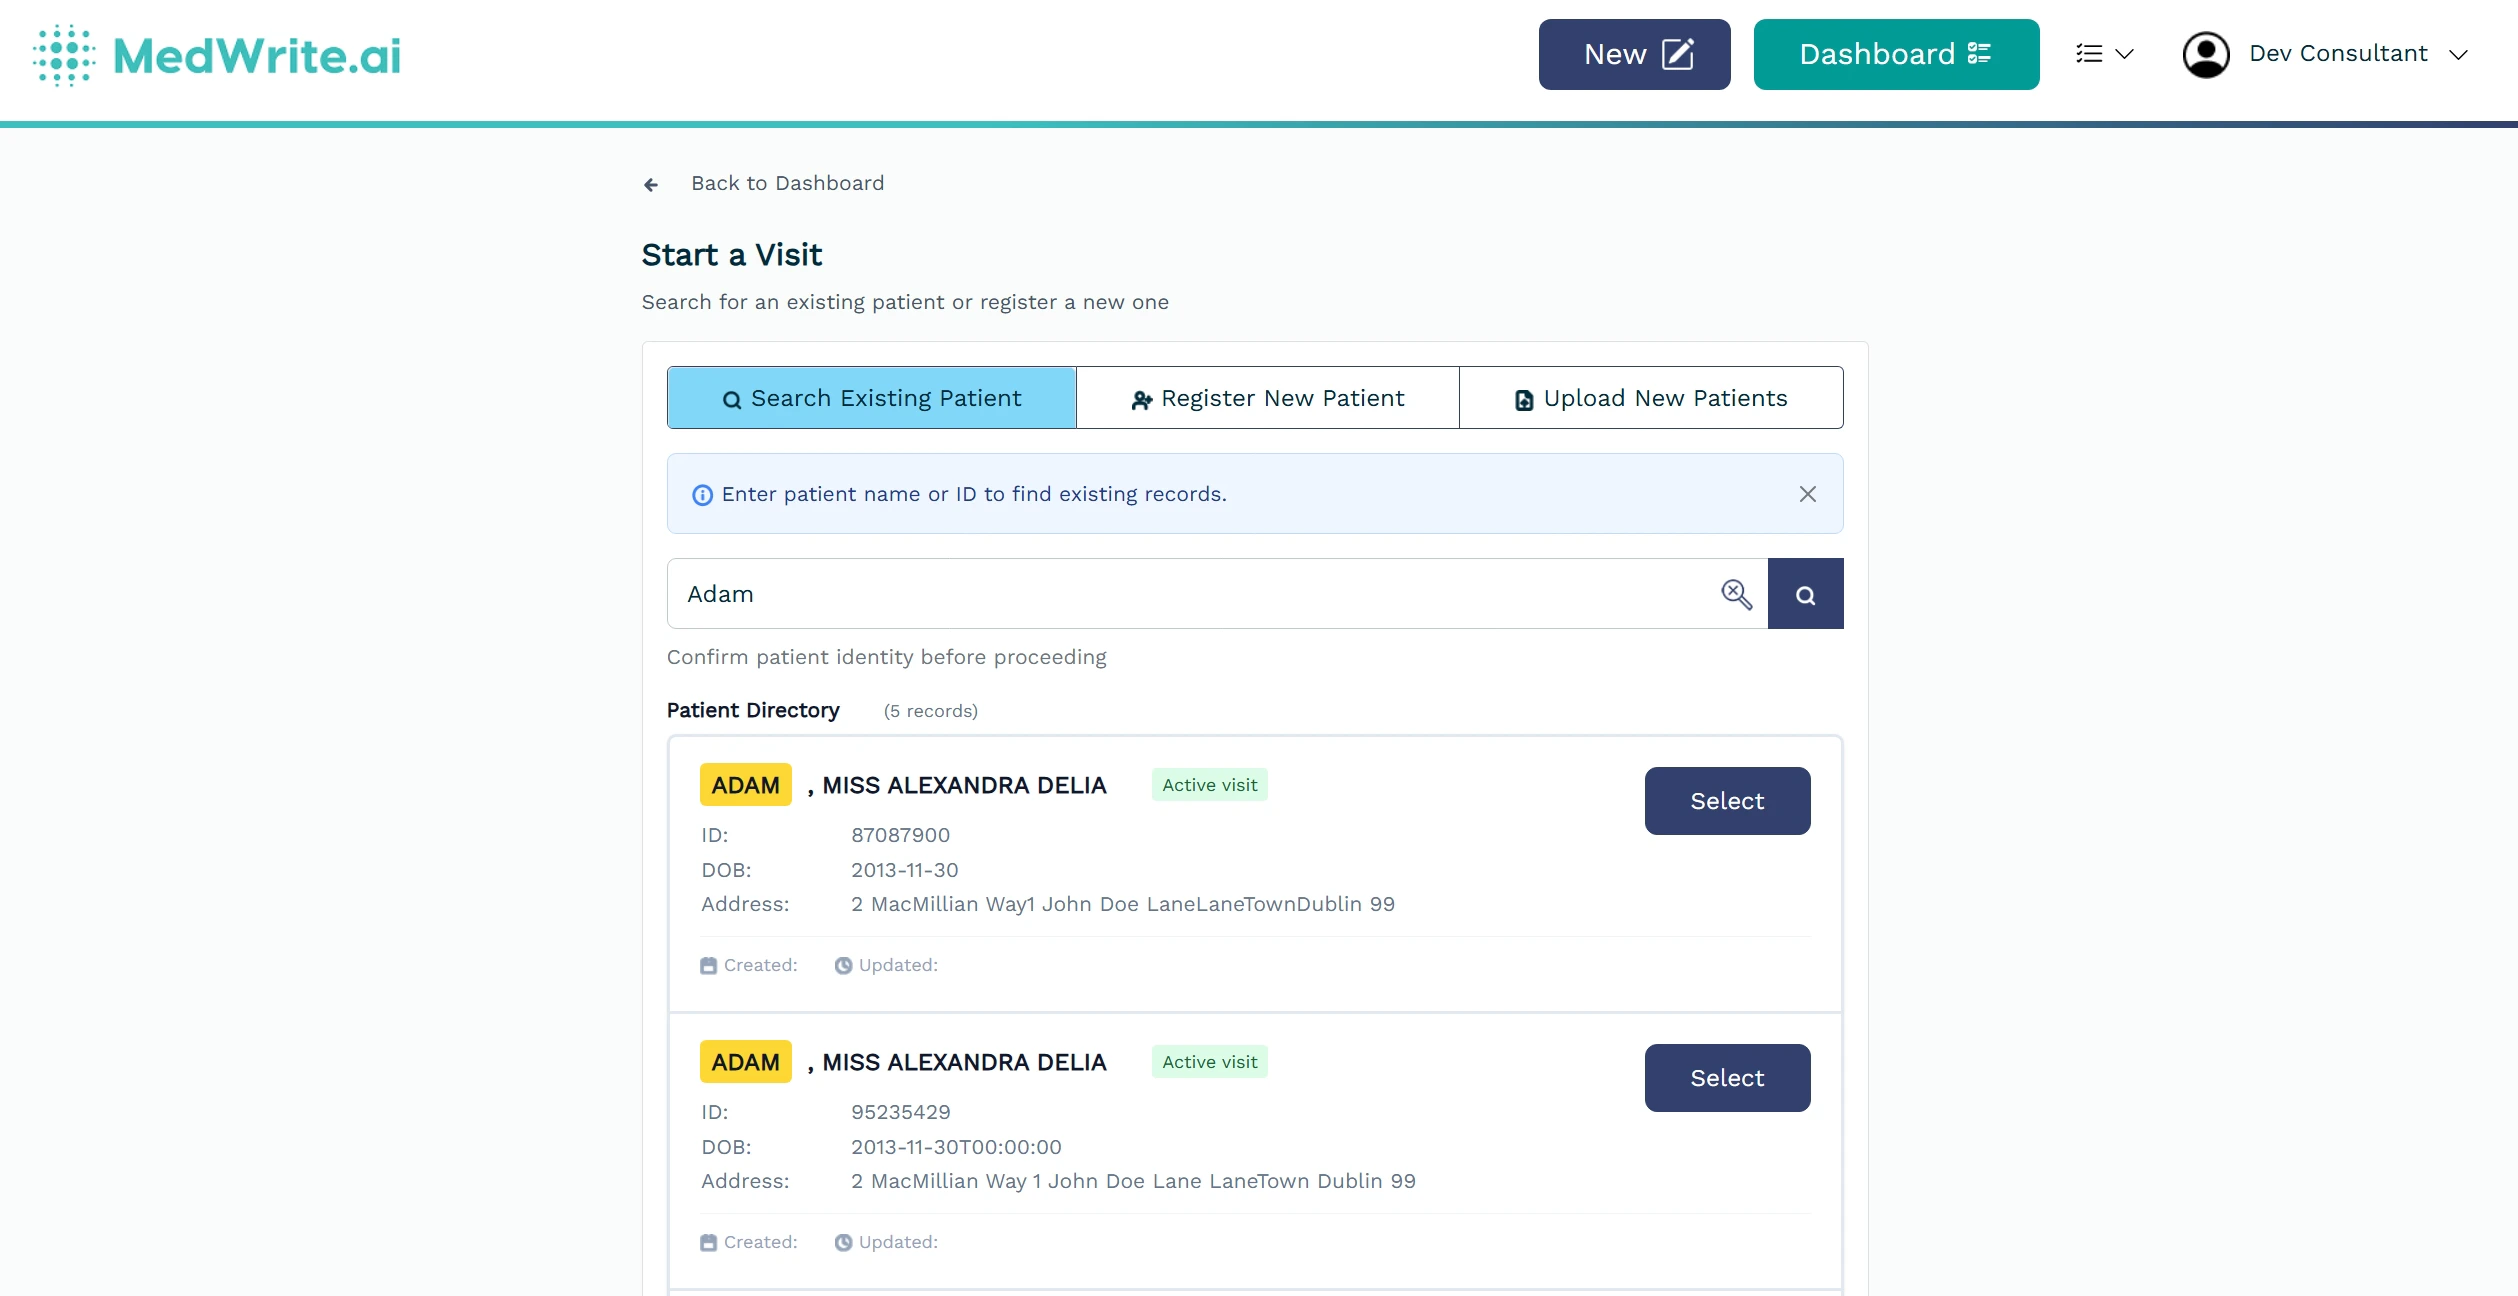
Task: Click the back arrow beside Back to Dashboard
Action: pyautogui.click(x=651, y=184)
